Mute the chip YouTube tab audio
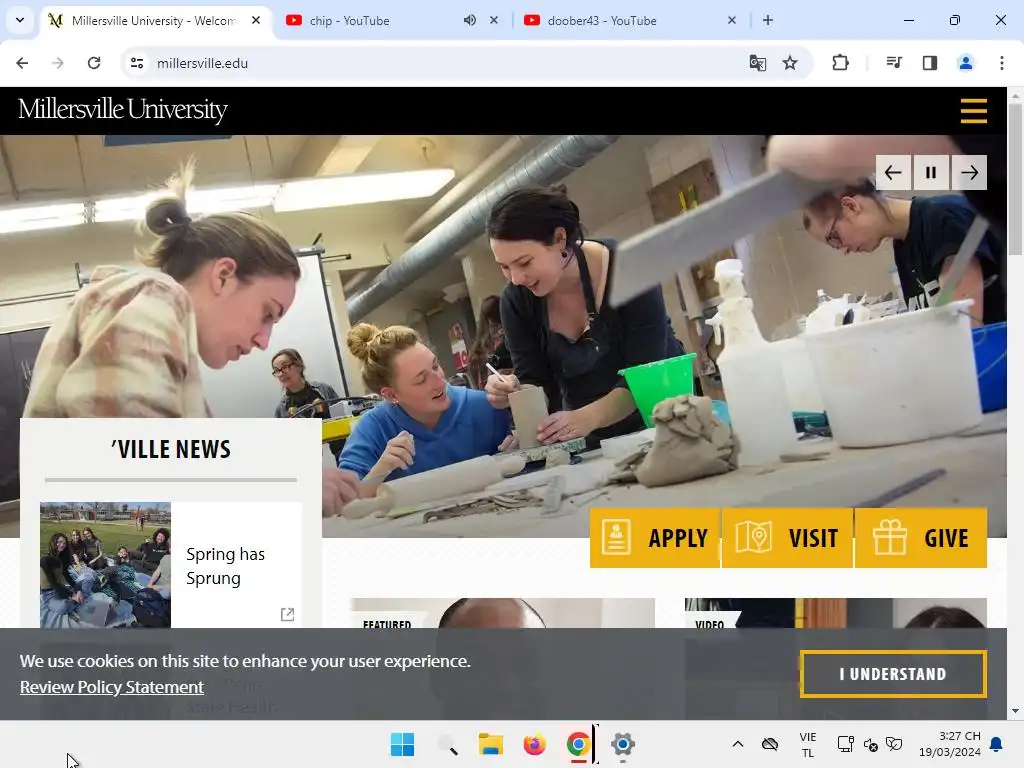Image resolution: width=1024 pixels, height=768 pixels. click(x=470, y=20)
